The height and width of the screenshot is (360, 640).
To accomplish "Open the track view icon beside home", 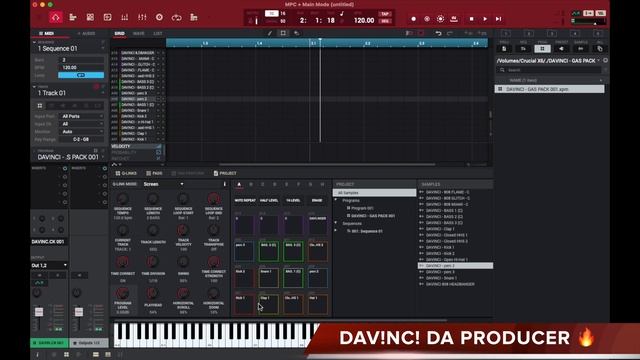I will click(x=73, y=18).
